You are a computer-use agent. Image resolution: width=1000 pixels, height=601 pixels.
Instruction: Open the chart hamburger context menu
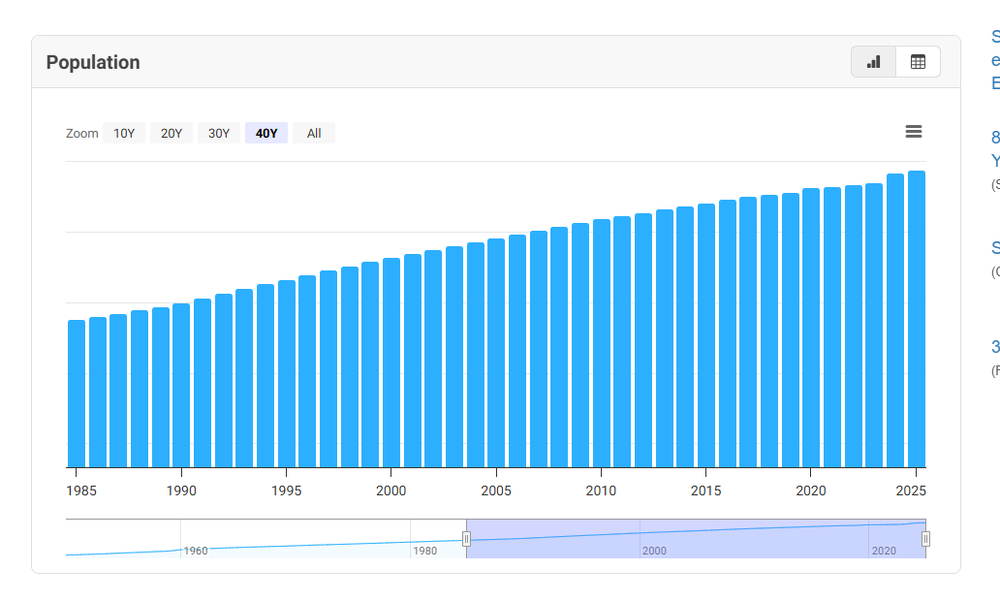913,132
